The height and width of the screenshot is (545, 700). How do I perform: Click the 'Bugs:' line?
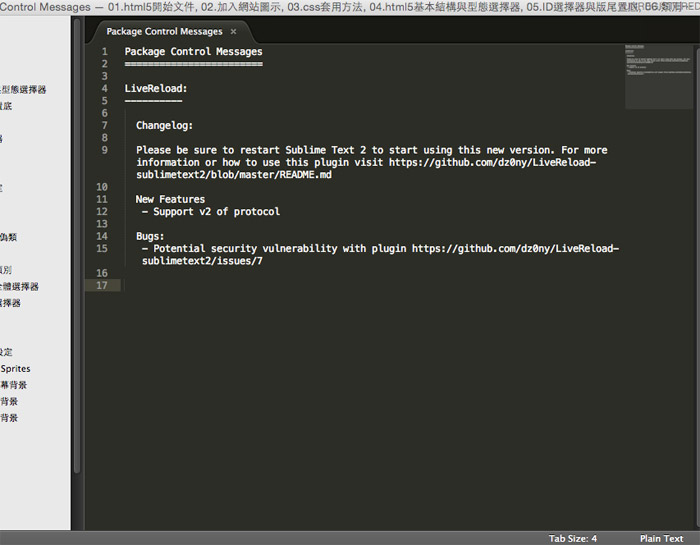tap(150, 236)
